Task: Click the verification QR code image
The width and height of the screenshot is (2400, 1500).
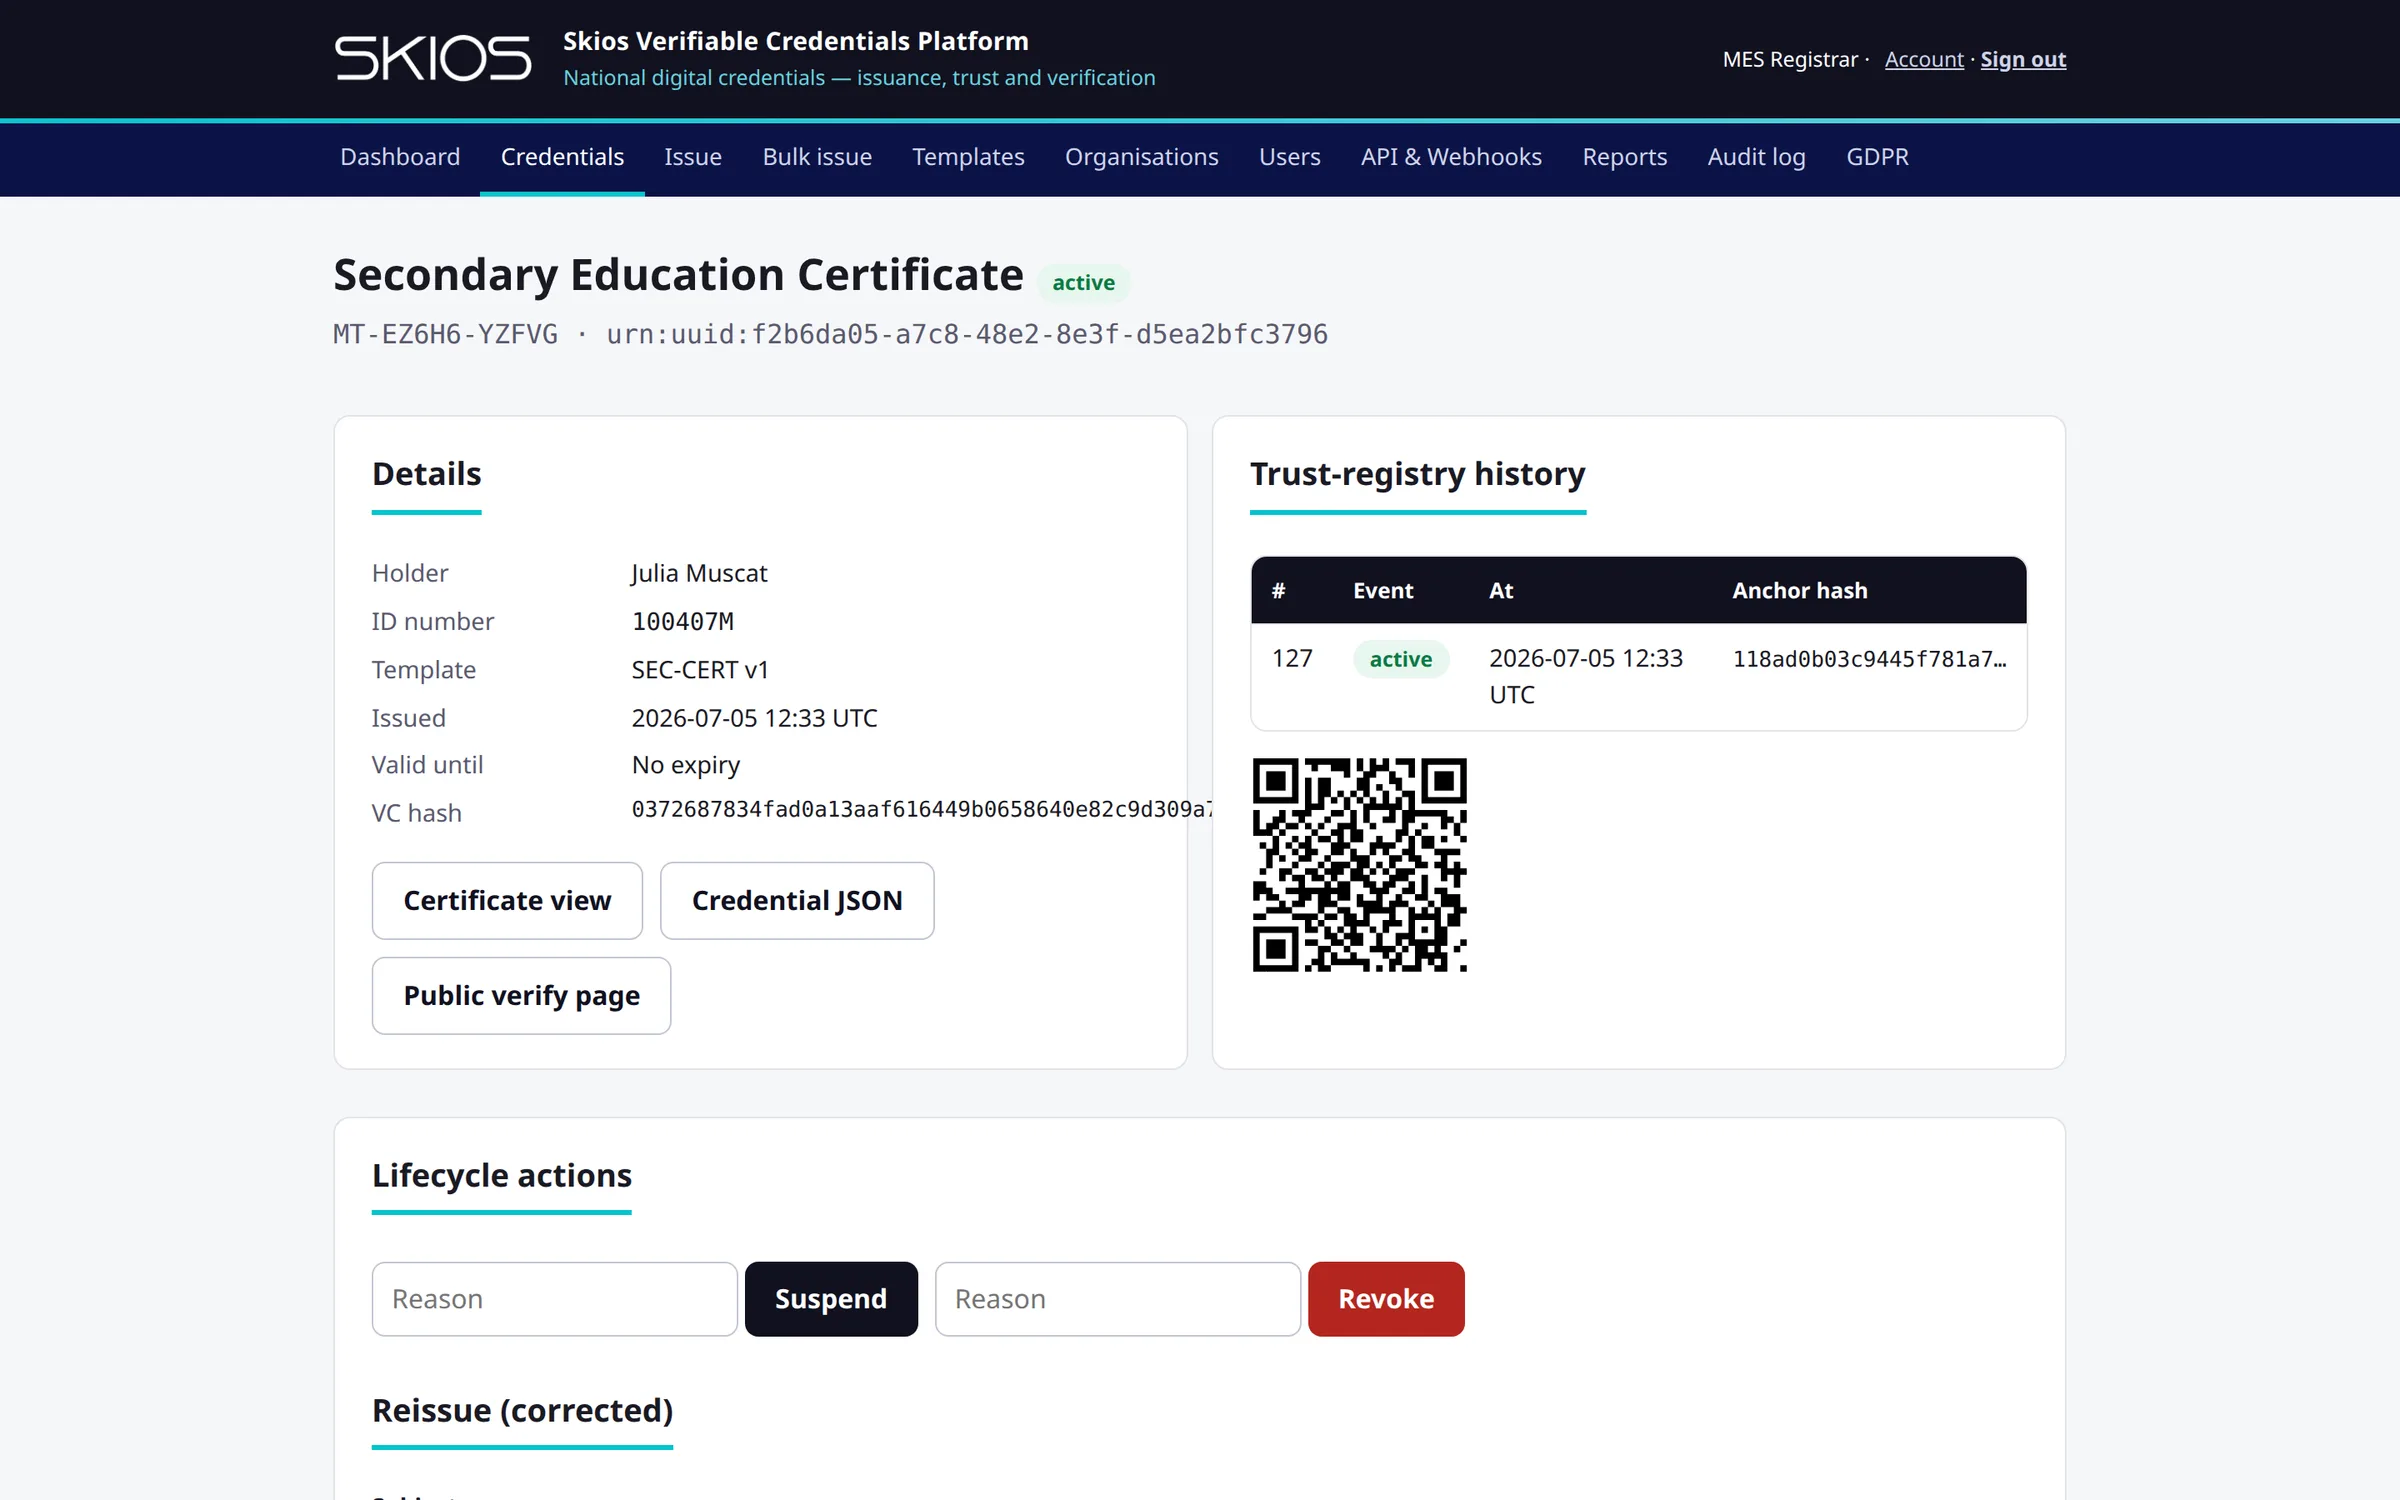Action: coord(1360,865)
